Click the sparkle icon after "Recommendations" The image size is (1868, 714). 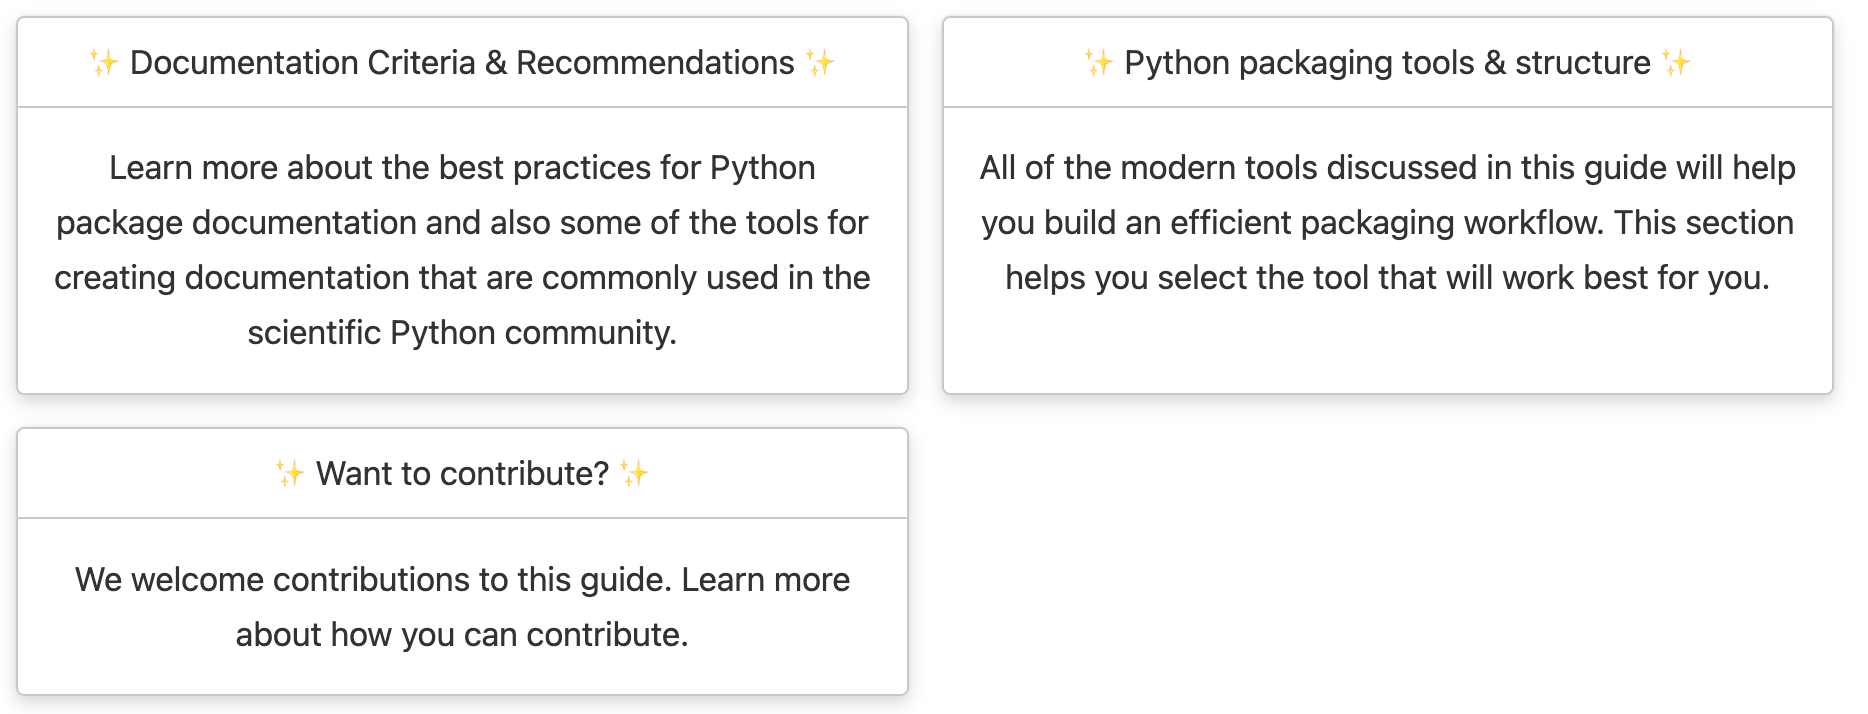click(x=820, y=63)
